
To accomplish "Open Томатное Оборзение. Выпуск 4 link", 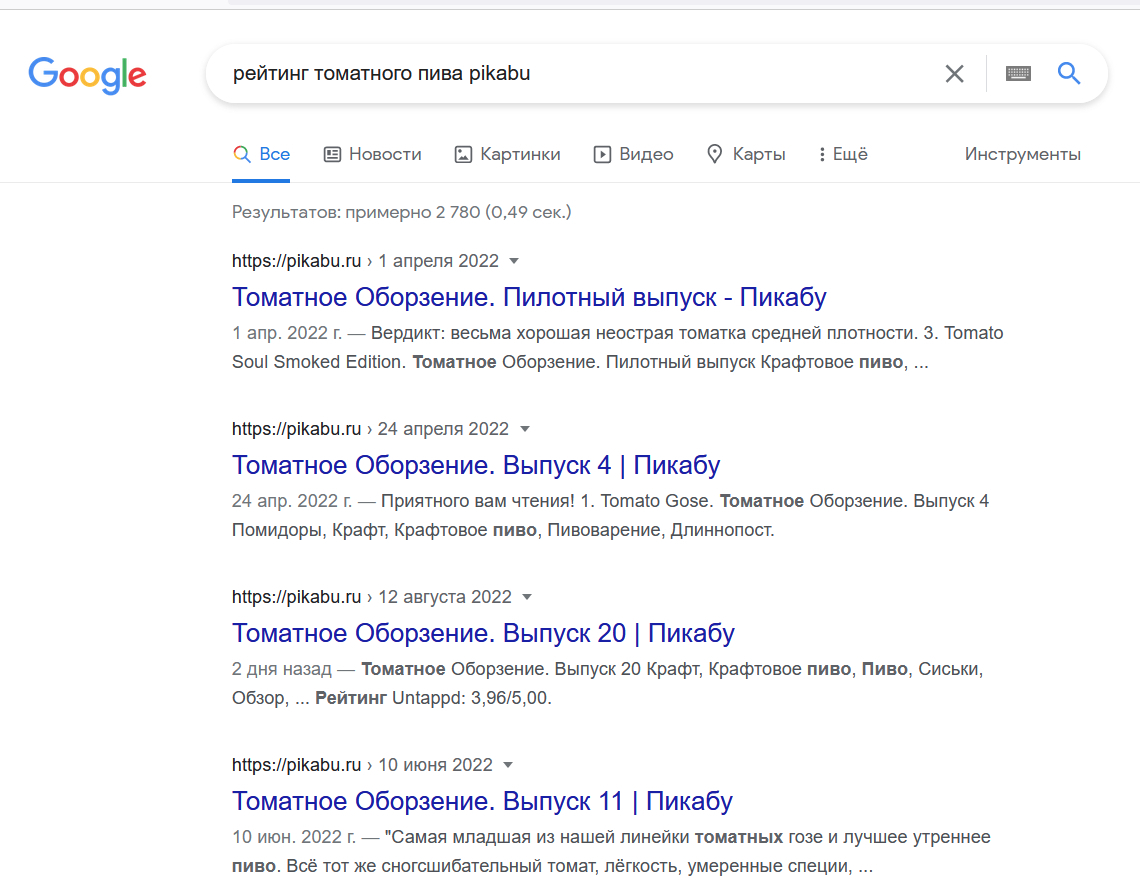I will [x=476, y=465].
